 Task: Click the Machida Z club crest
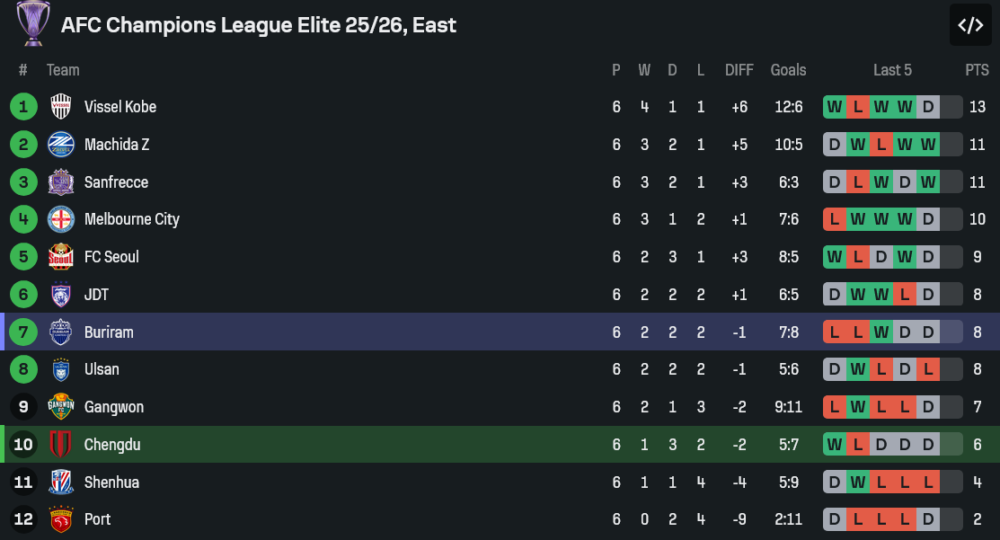tap(61, 144)
